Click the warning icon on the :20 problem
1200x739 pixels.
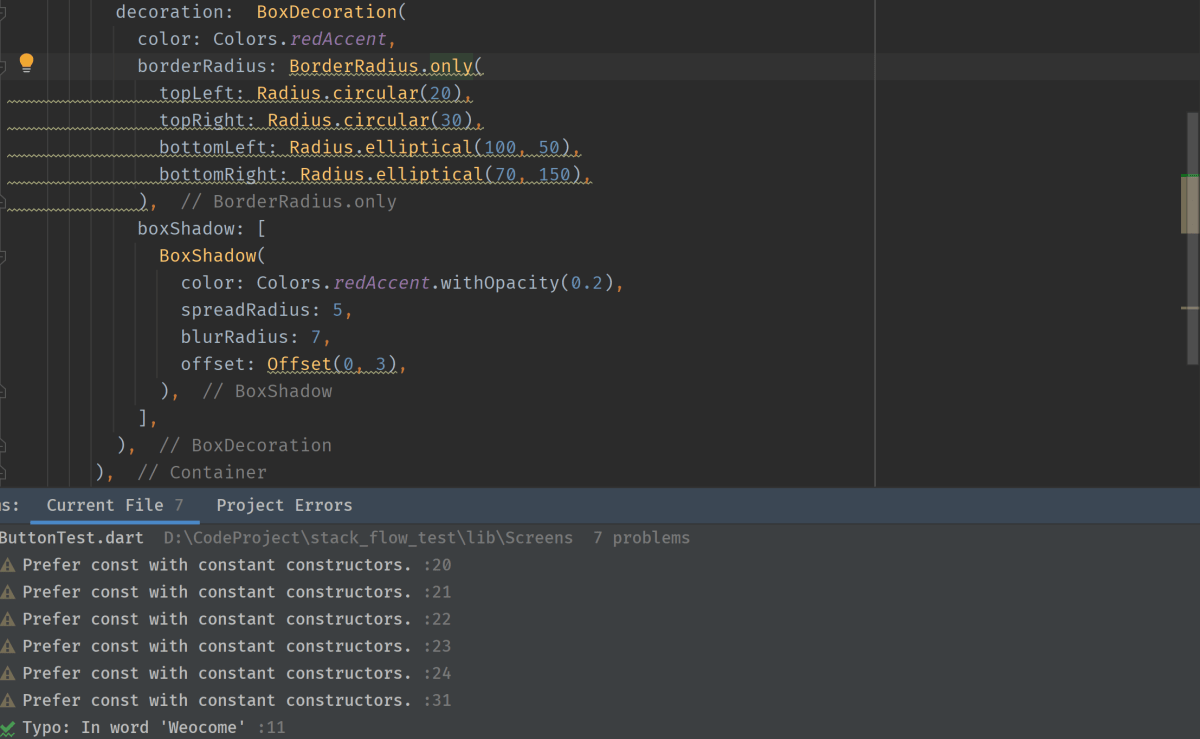[x=7, y=565]
